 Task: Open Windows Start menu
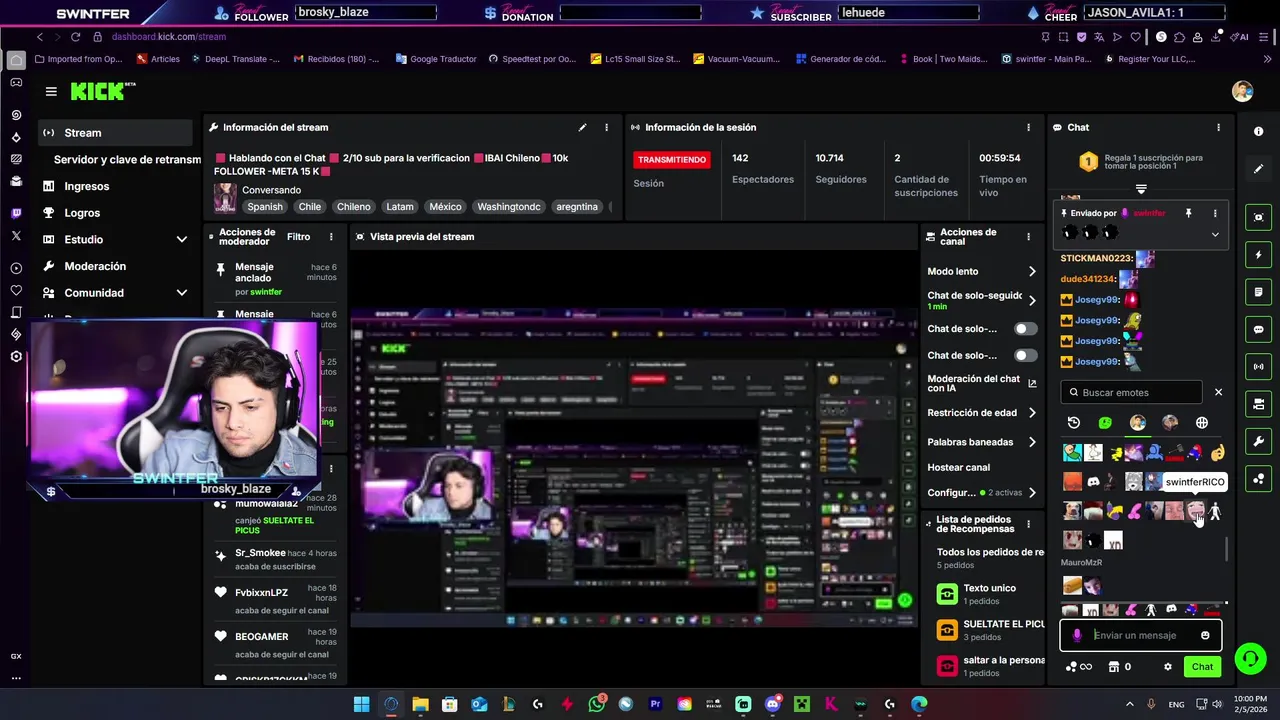pos(361,704)
